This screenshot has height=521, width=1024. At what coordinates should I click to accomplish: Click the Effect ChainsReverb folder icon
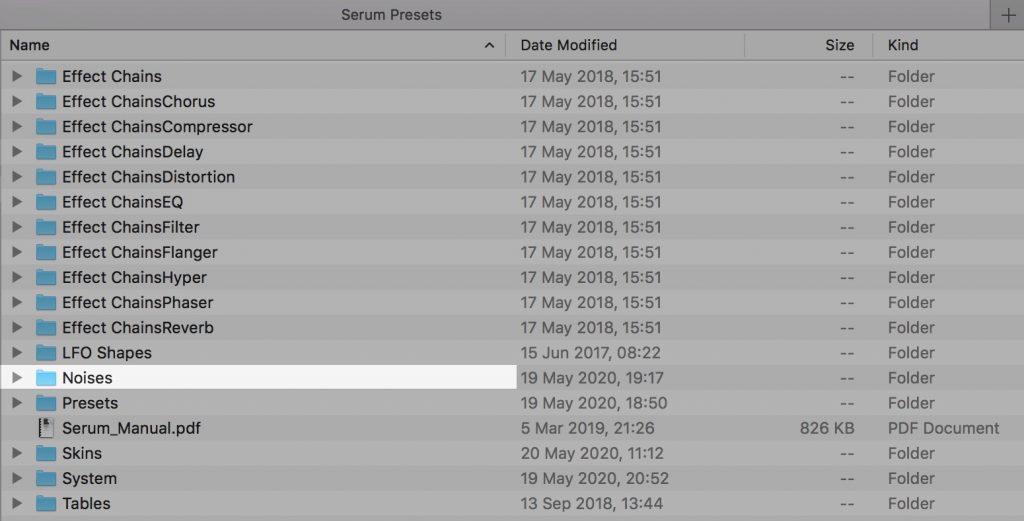tap(46, 328)
